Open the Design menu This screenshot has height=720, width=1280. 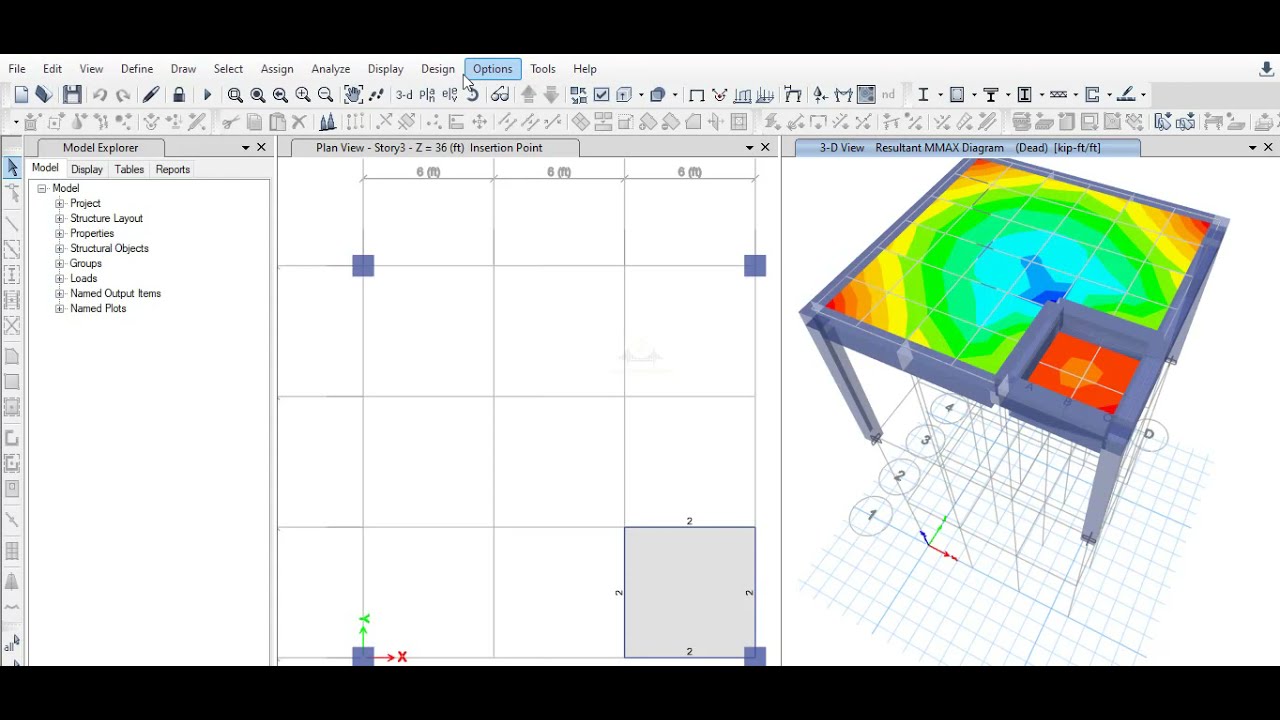[438, 69]
